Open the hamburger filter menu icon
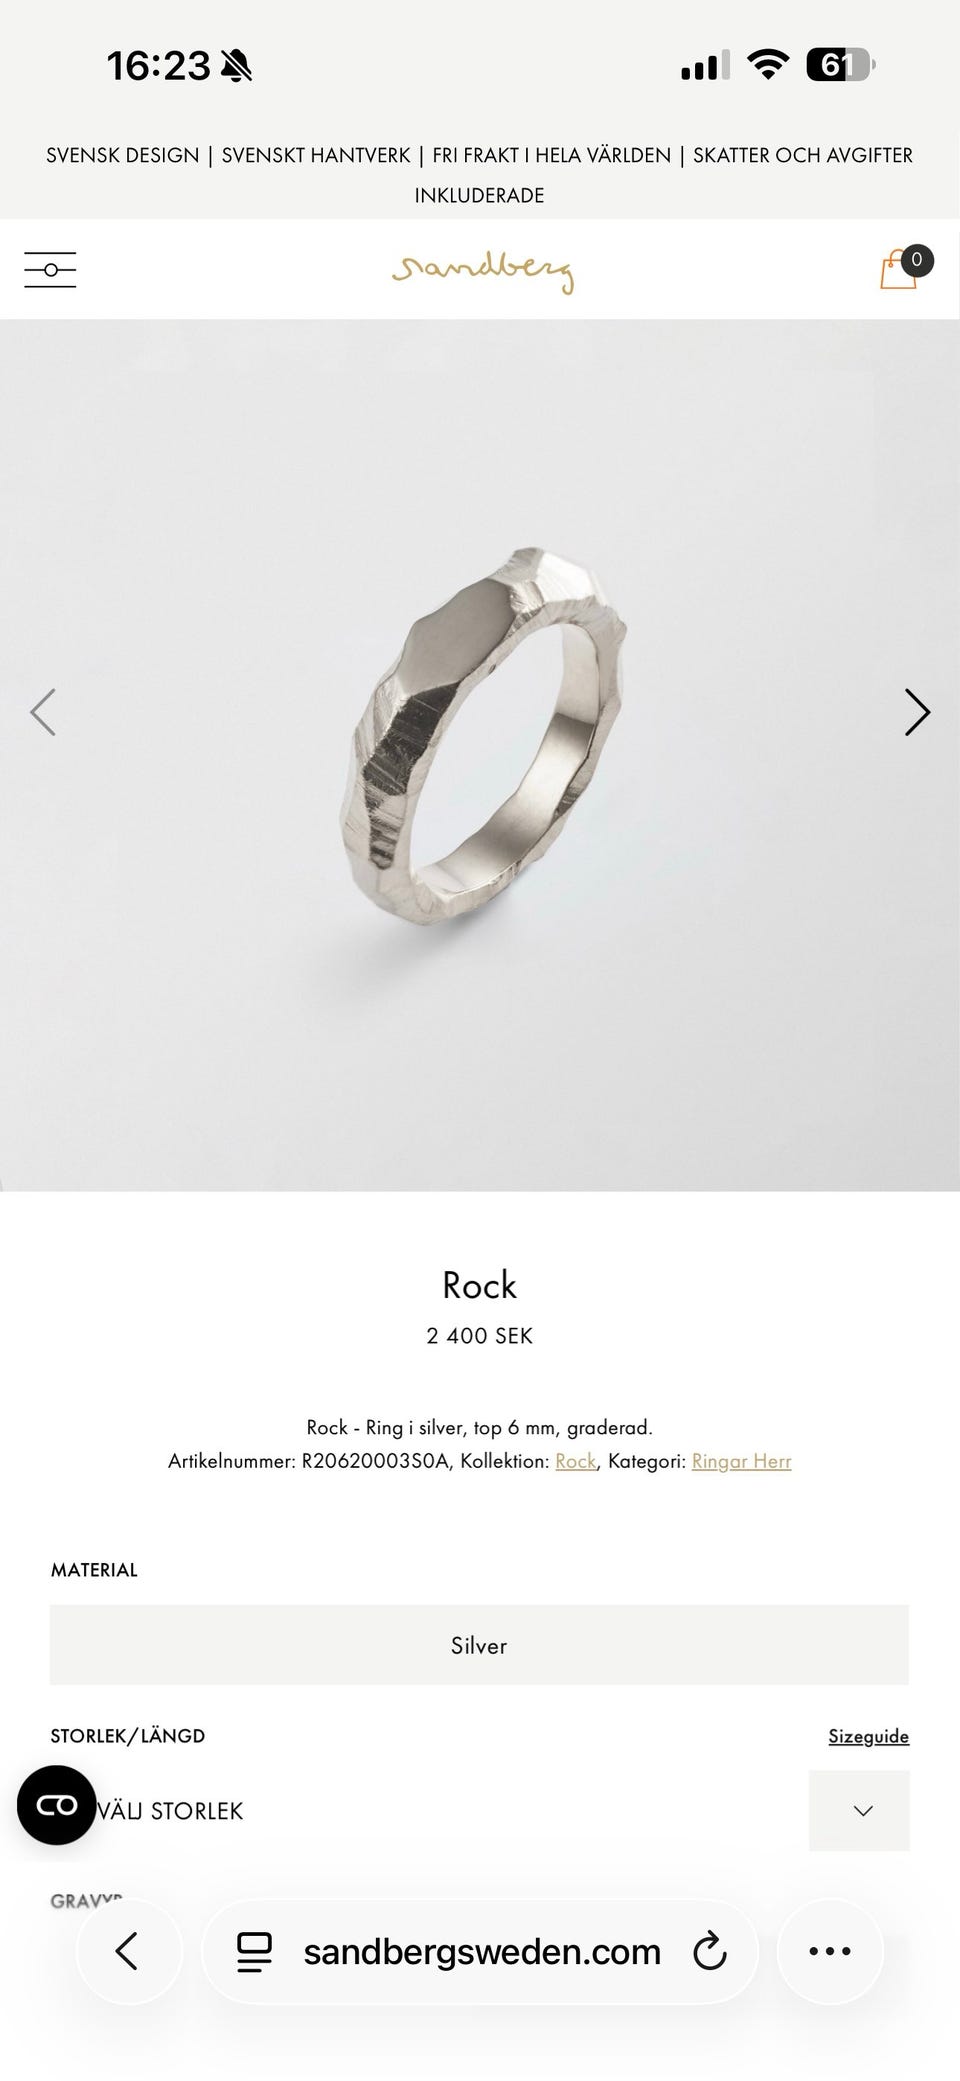Viewport: 960px width, 2081px height. (x=50, y=270)
